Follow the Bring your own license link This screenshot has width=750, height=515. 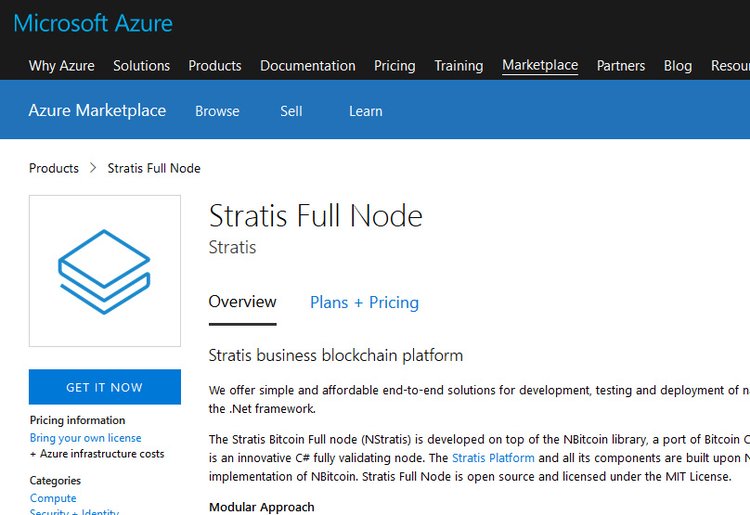[86, 438]
